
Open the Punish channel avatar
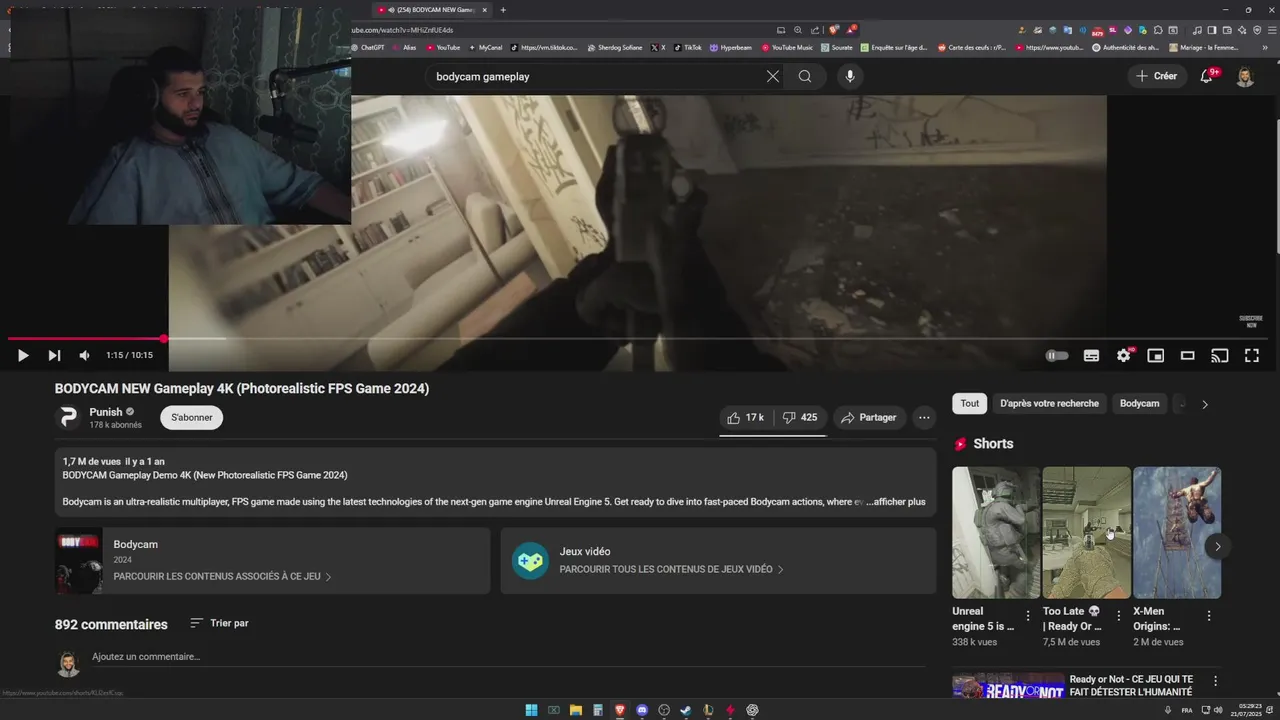tap(68, 417)
